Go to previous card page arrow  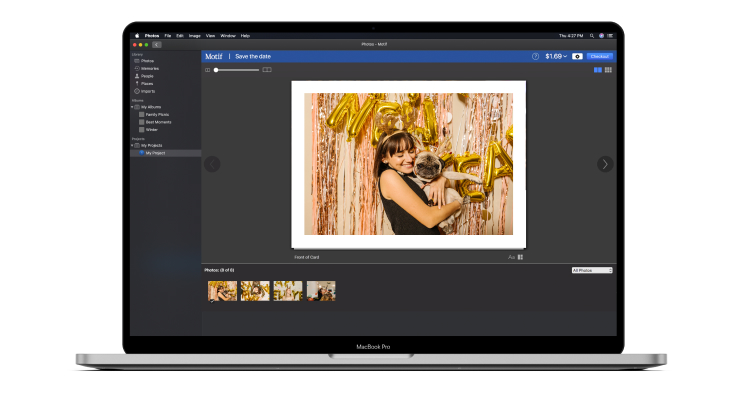click(x=212, y=164)
